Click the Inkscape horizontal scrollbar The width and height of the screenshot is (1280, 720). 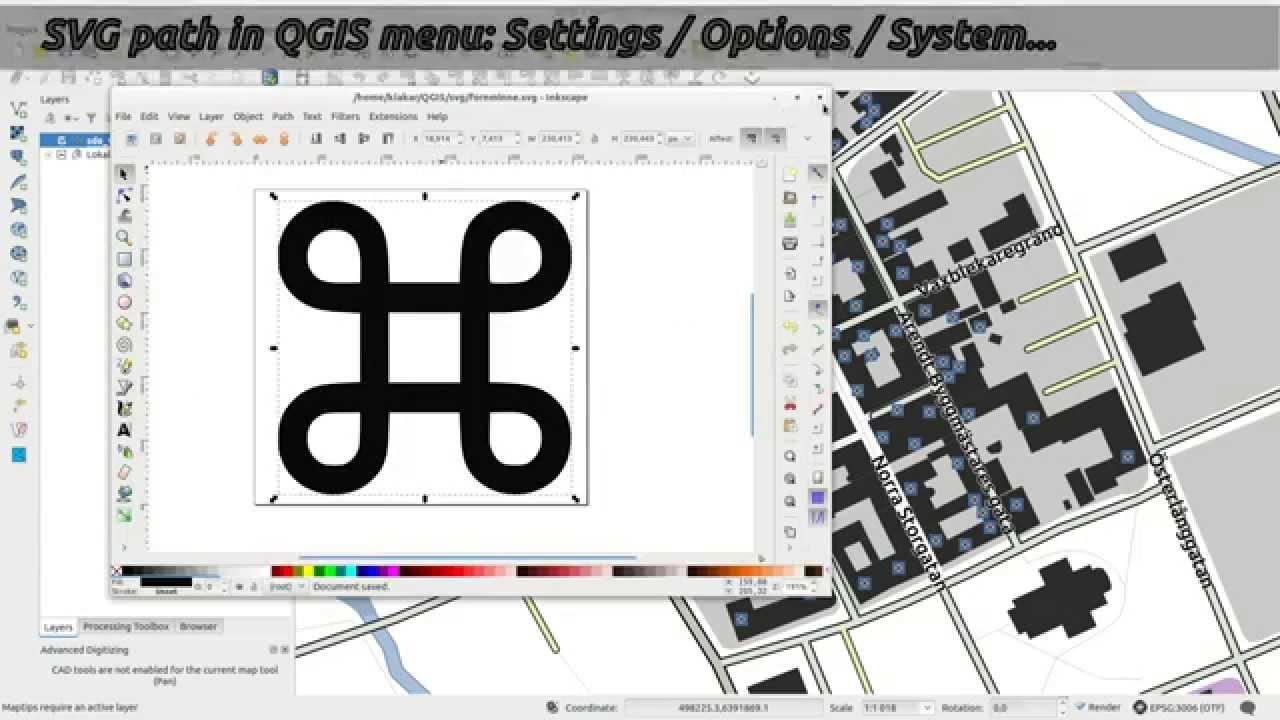point(467,557)
